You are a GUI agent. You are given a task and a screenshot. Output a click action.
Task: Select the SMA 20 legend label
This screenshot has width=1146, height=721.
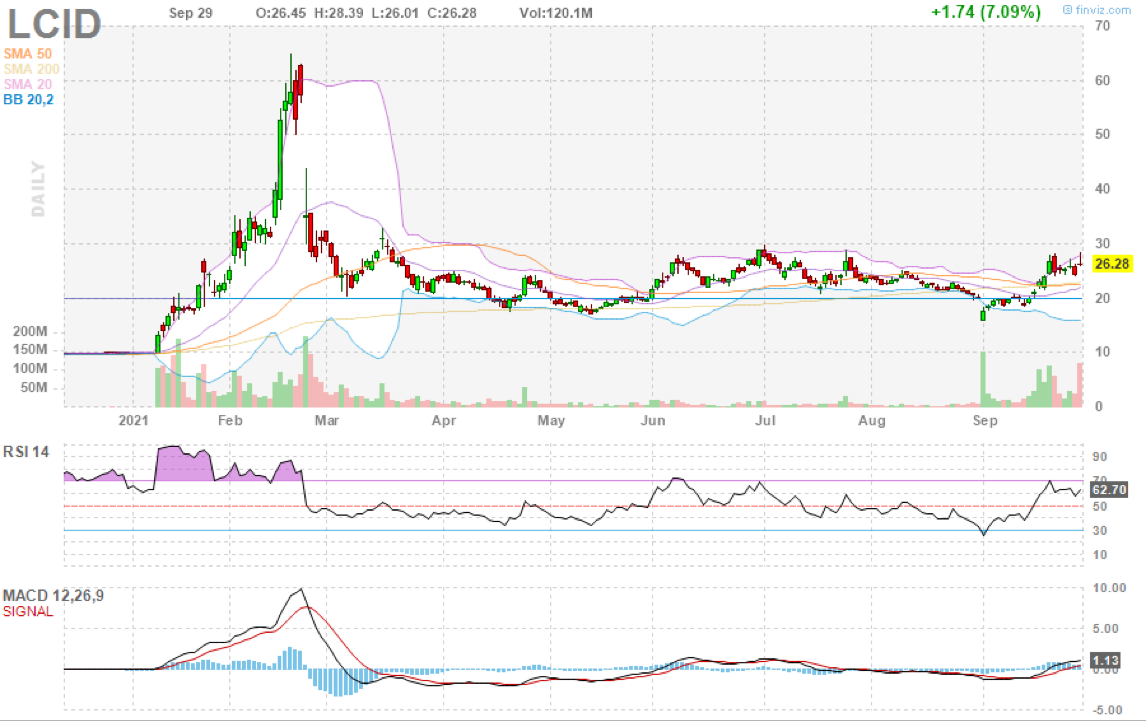pyautogui.click(x=28, y=84)
